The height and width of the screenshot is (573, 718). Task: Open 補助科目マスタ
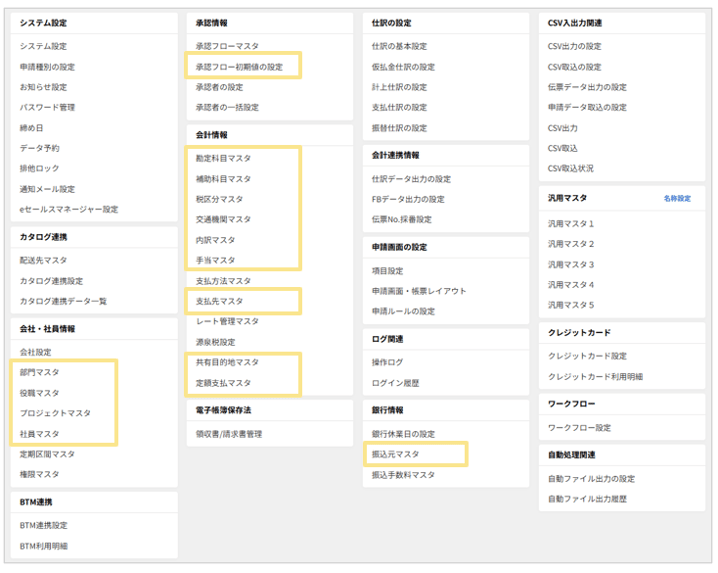coord(223,179)
